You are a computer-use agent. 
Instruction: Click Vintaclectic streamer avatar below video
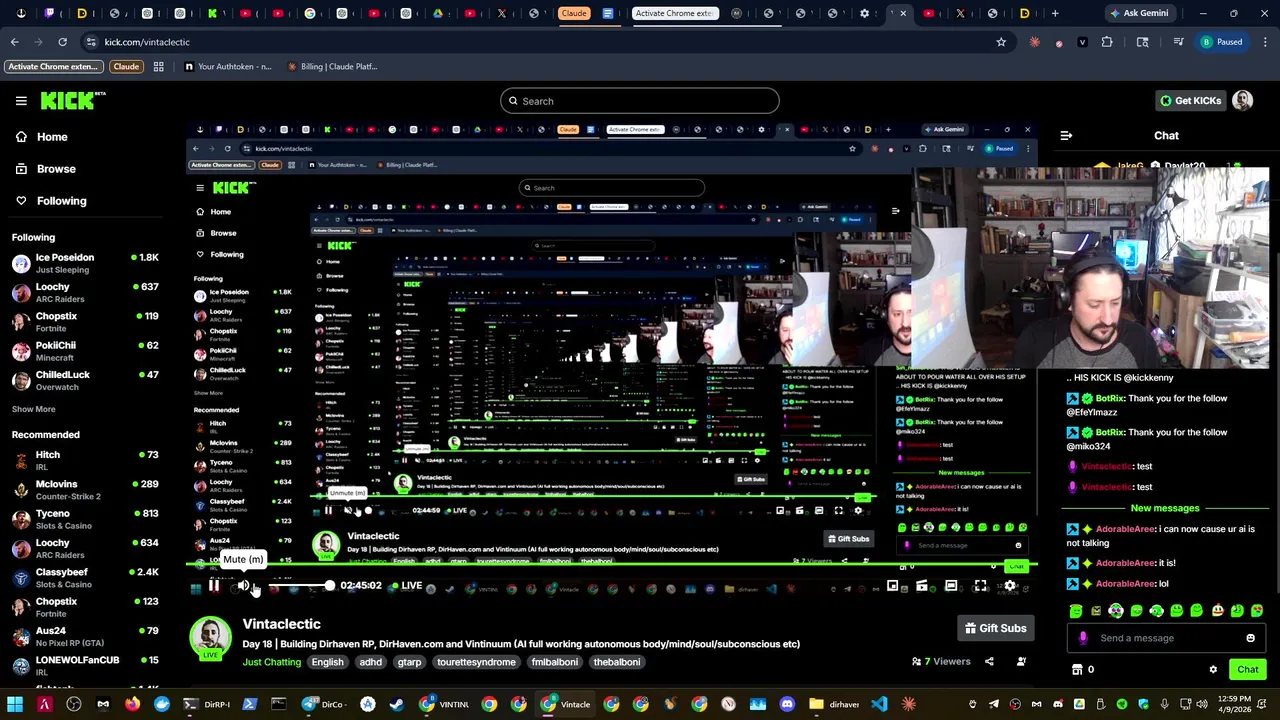[x=210, y=638]
